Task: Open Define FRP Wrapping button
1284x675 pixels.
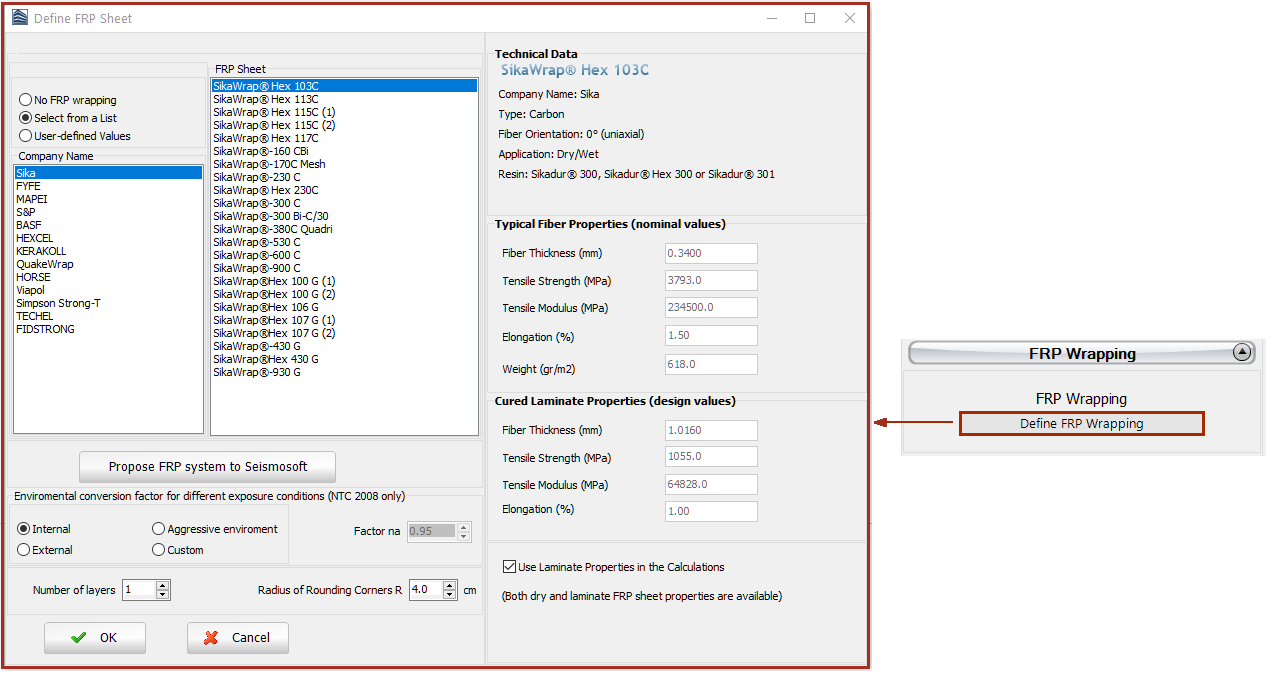Action: (1081, 424)
